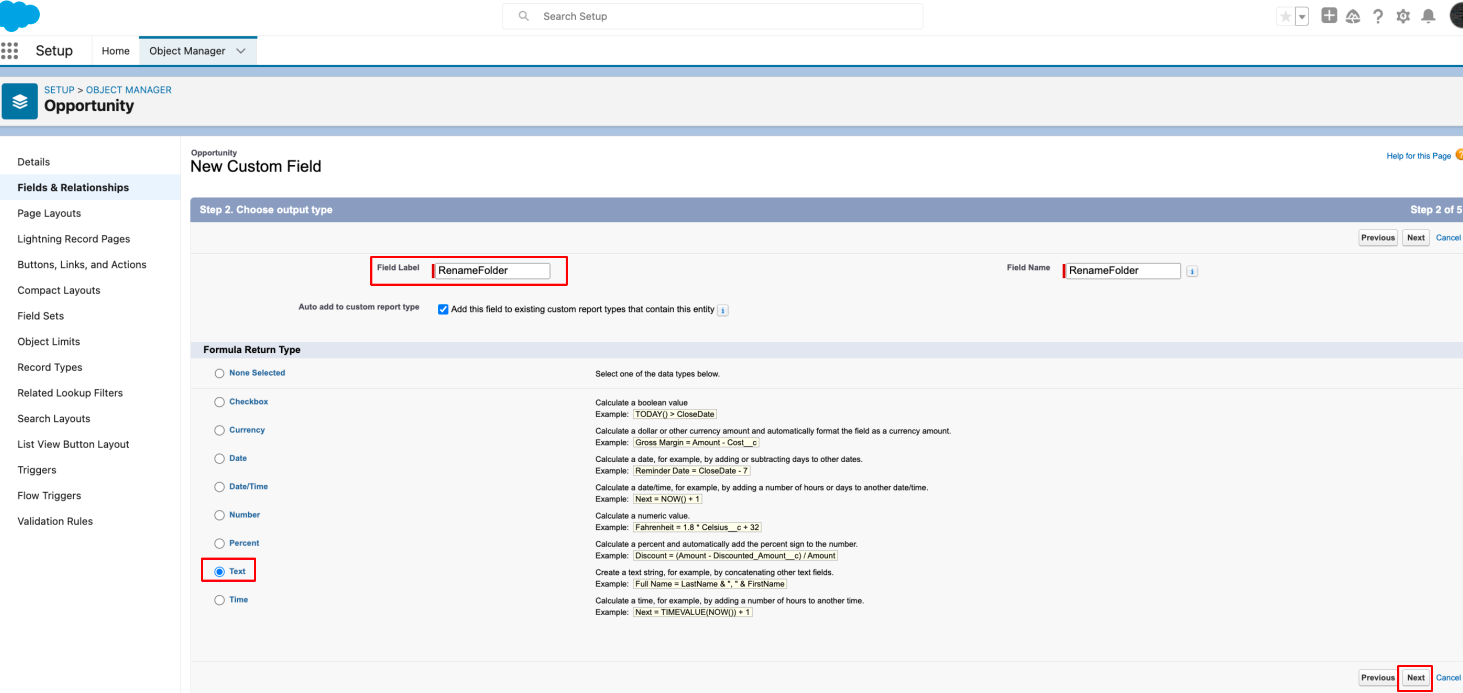Open Validation Rules in the sidebar
This screenshot has height=693, width=1463.
tap(55, 521)
